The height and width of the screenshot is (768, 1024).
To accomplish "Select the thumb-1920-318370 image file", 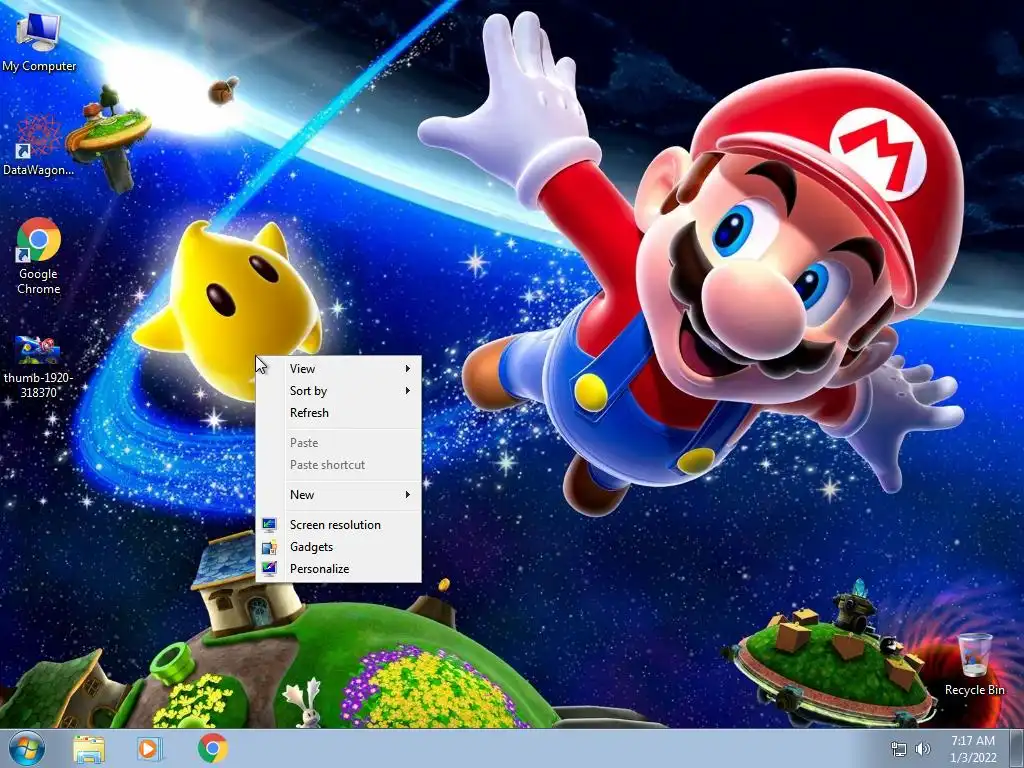I will (x=39, y=366).
